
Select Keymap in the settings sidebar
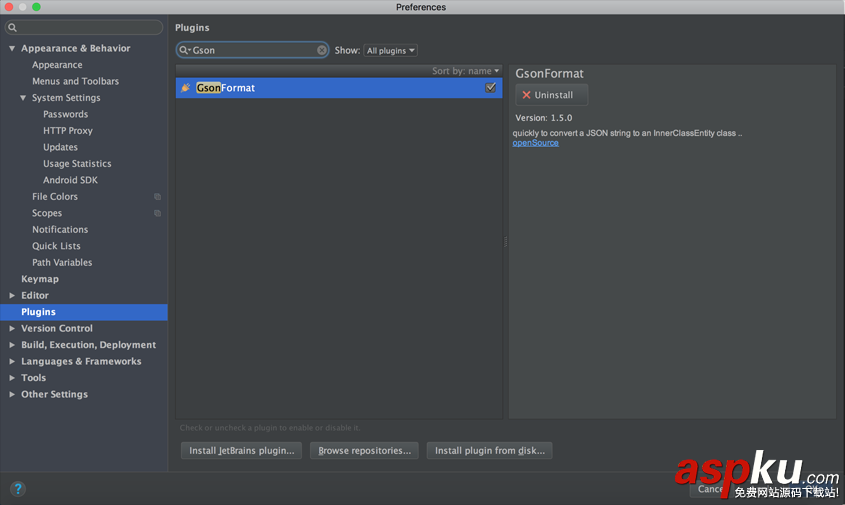[40, 279]
